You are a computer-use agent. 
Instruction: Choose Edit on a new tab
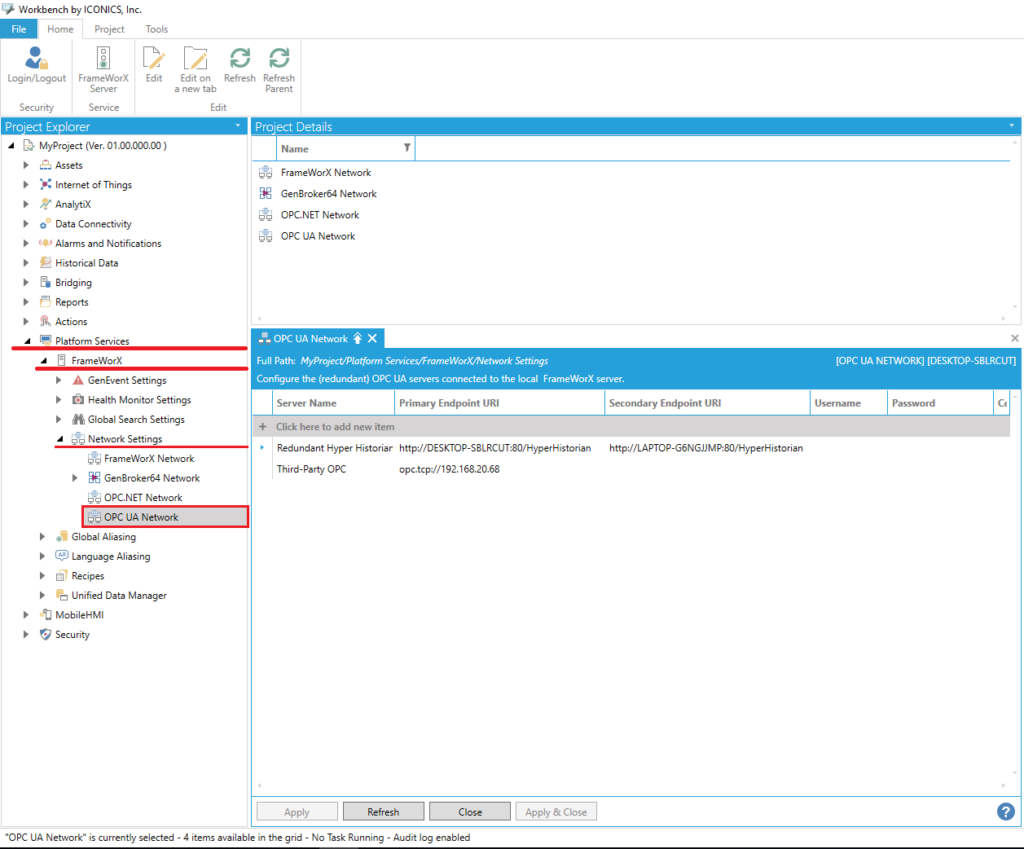[195, 69]
